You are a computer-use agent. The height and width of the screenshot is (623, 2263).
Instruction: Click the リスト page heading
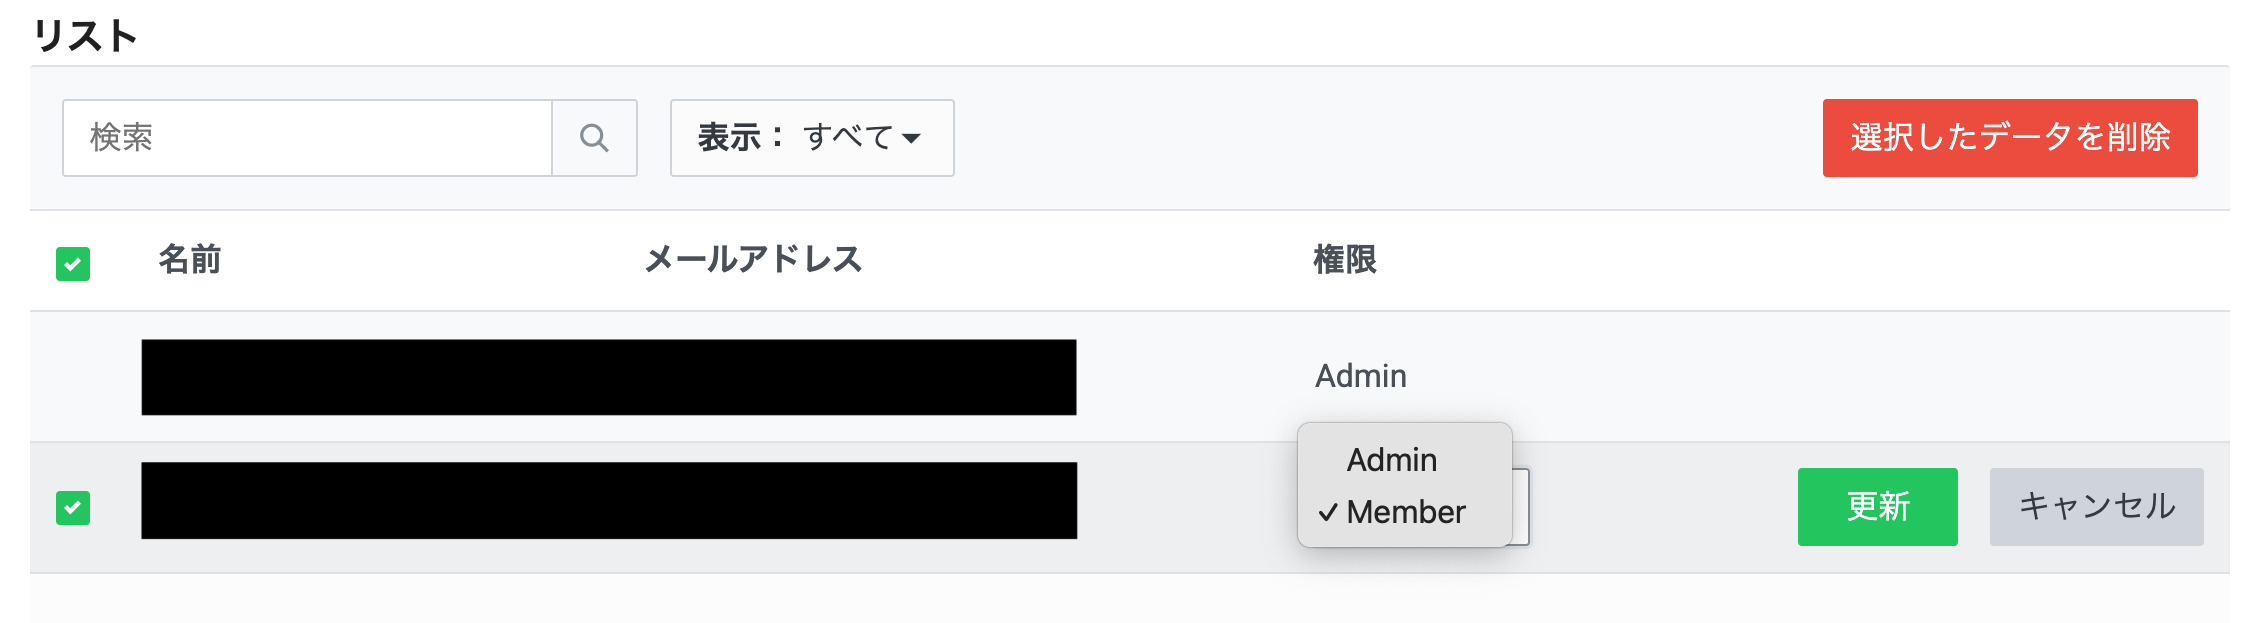[x=85, y=36]
